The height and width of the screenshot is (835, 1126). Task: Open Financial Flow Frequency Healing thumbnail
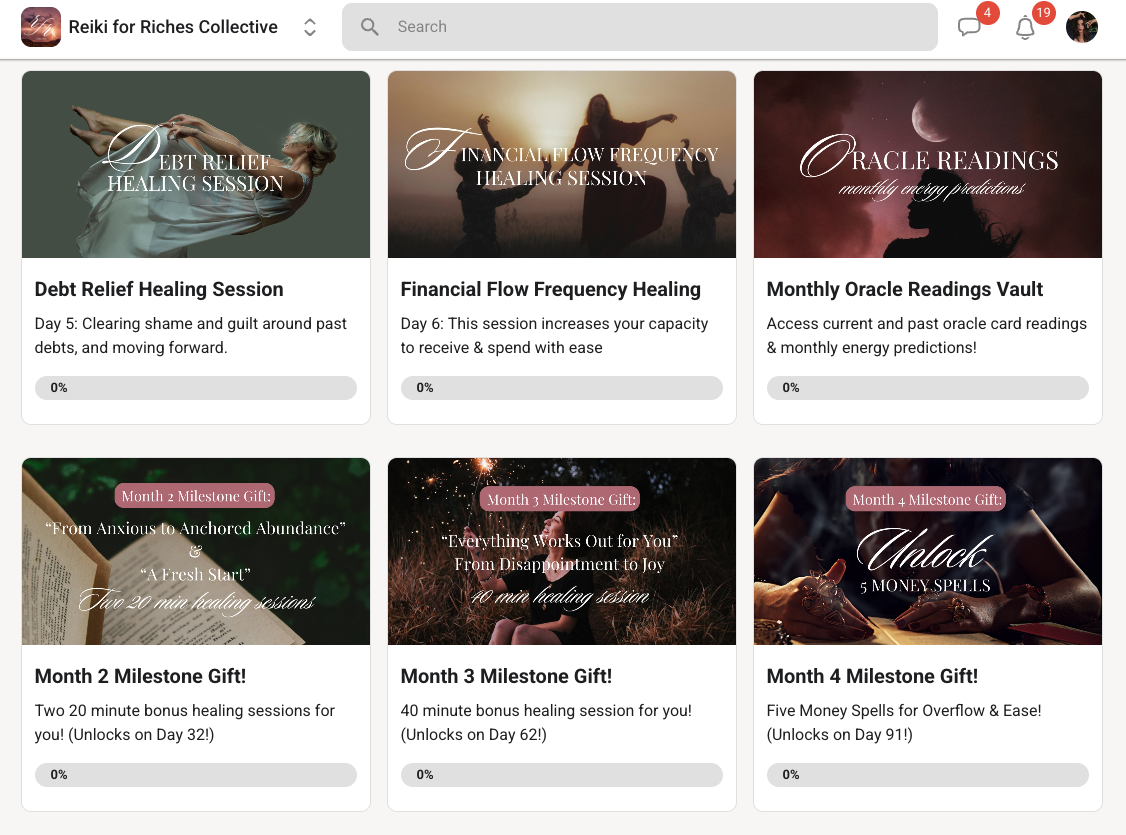(x=562, y=165)
